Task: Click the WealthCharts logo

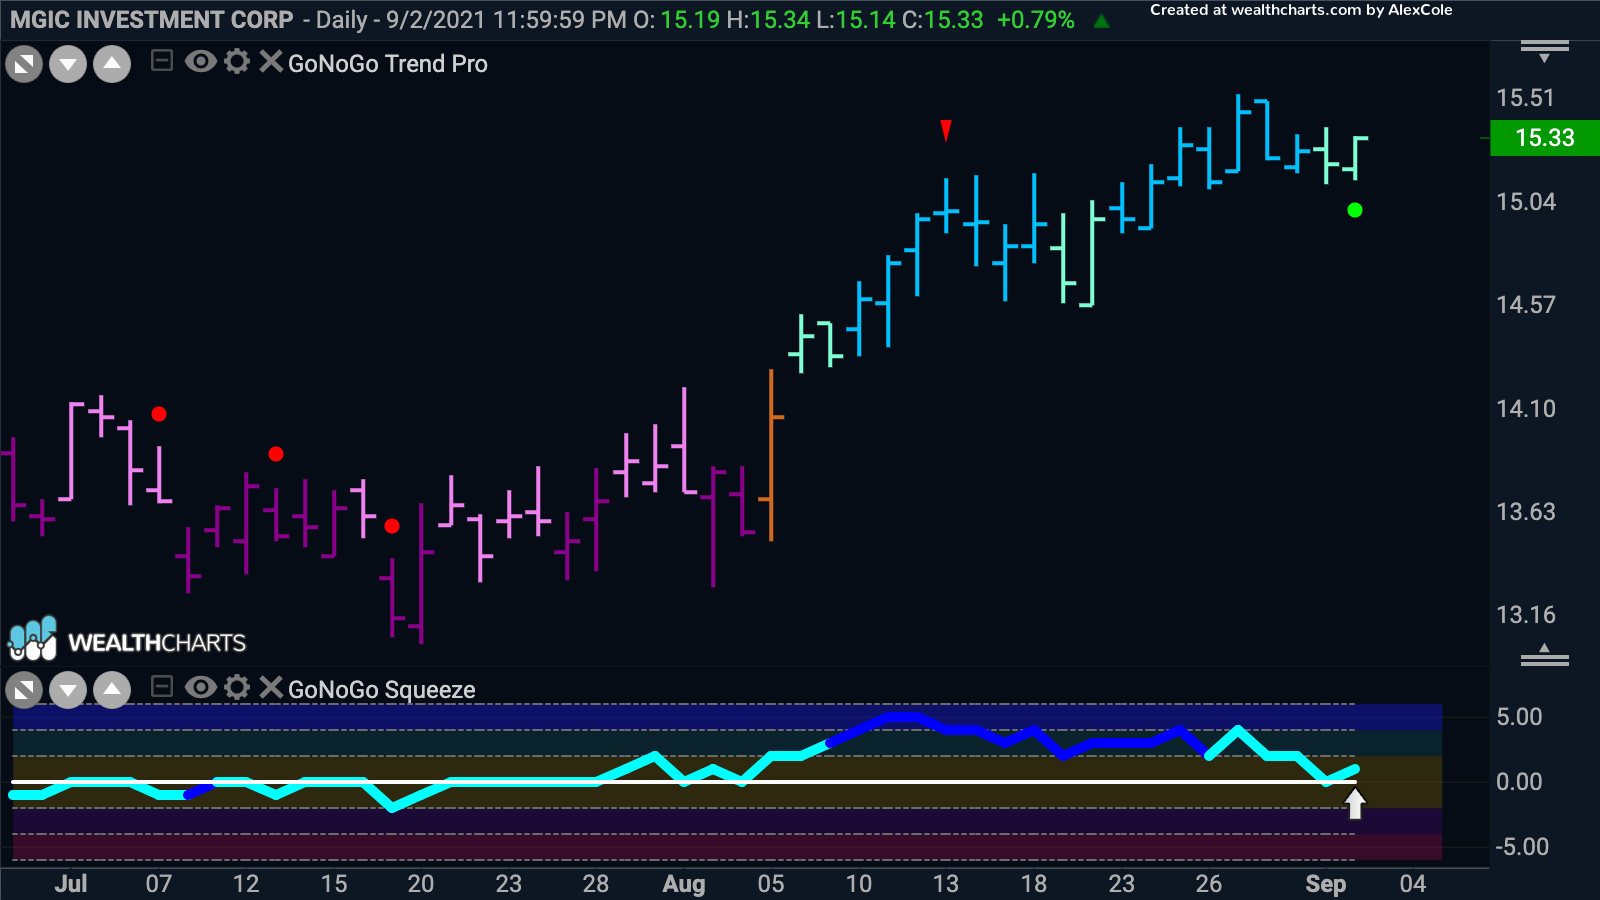Action: [127, 640]
